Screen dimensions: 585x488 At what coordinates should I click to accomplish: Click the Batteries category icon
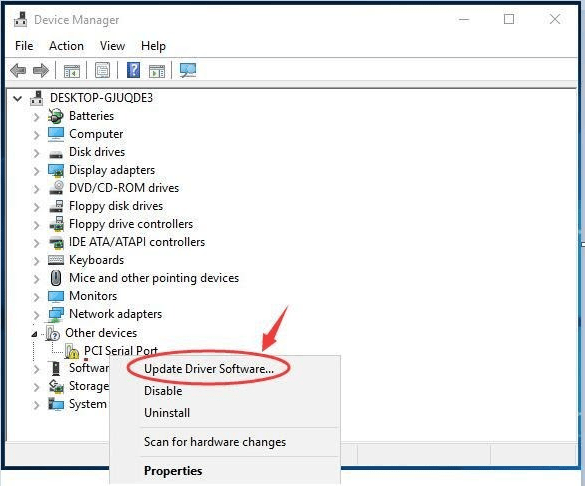(56, 116)
